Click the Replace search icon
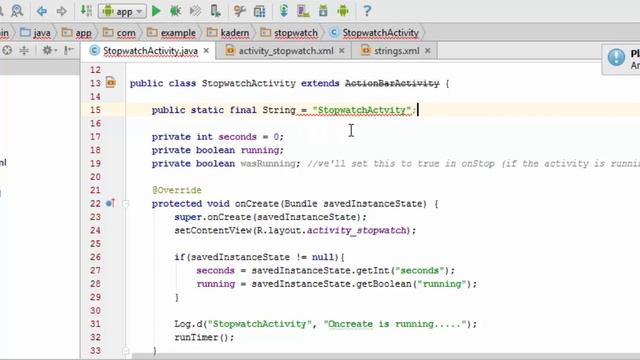 pyautogui.click(x=17, y=11)
